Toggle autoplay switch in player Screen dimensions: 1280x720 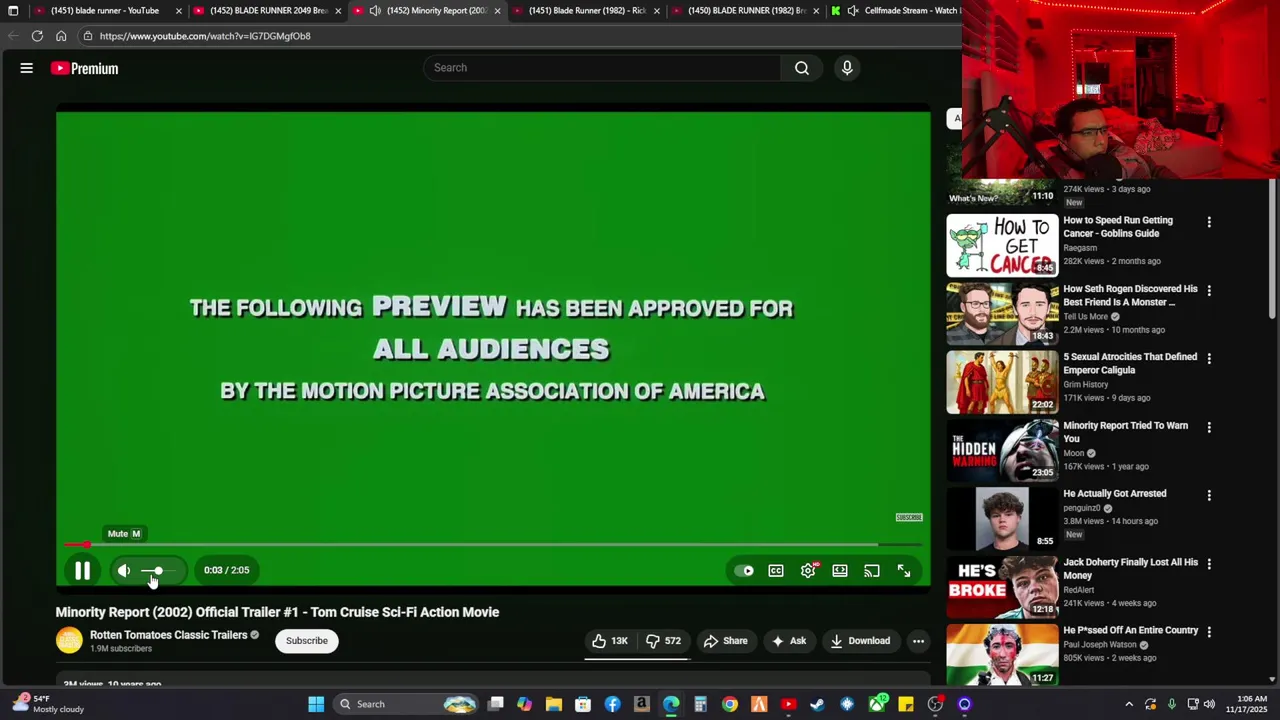(744, 571)
